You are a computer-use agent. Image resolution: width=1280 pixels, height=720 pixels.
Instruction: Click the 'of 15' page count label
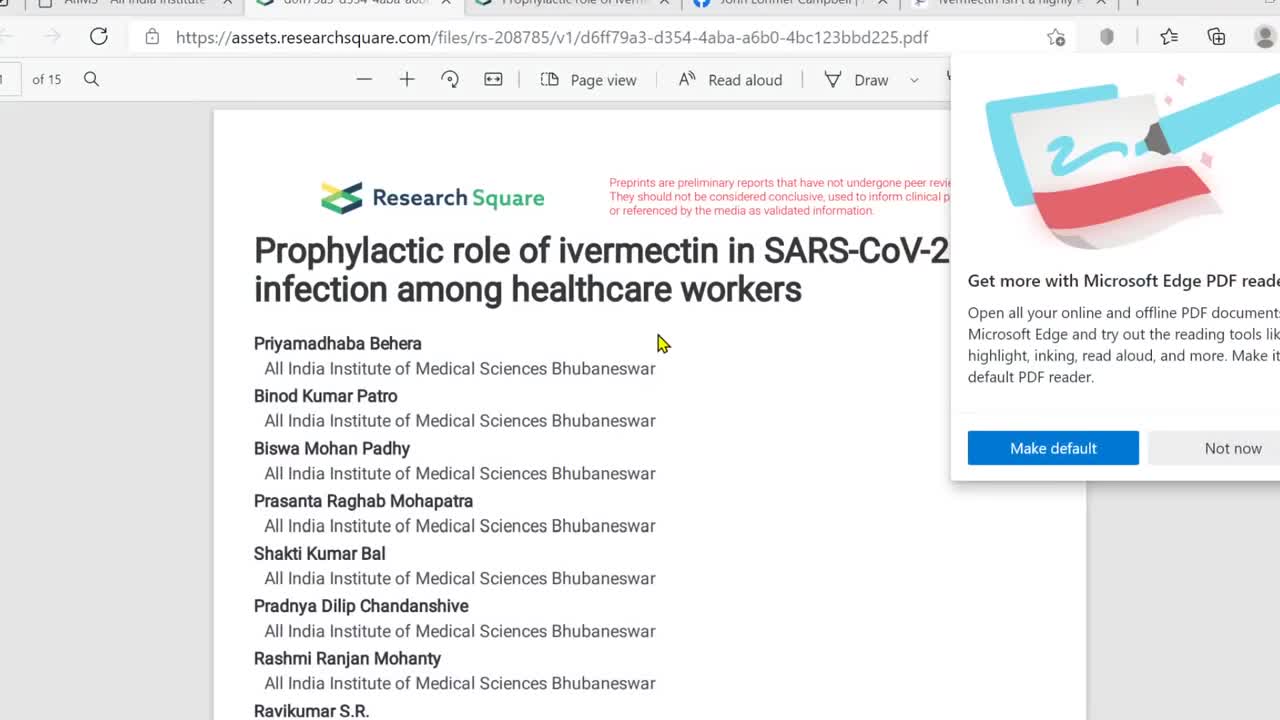click(46, 79)
